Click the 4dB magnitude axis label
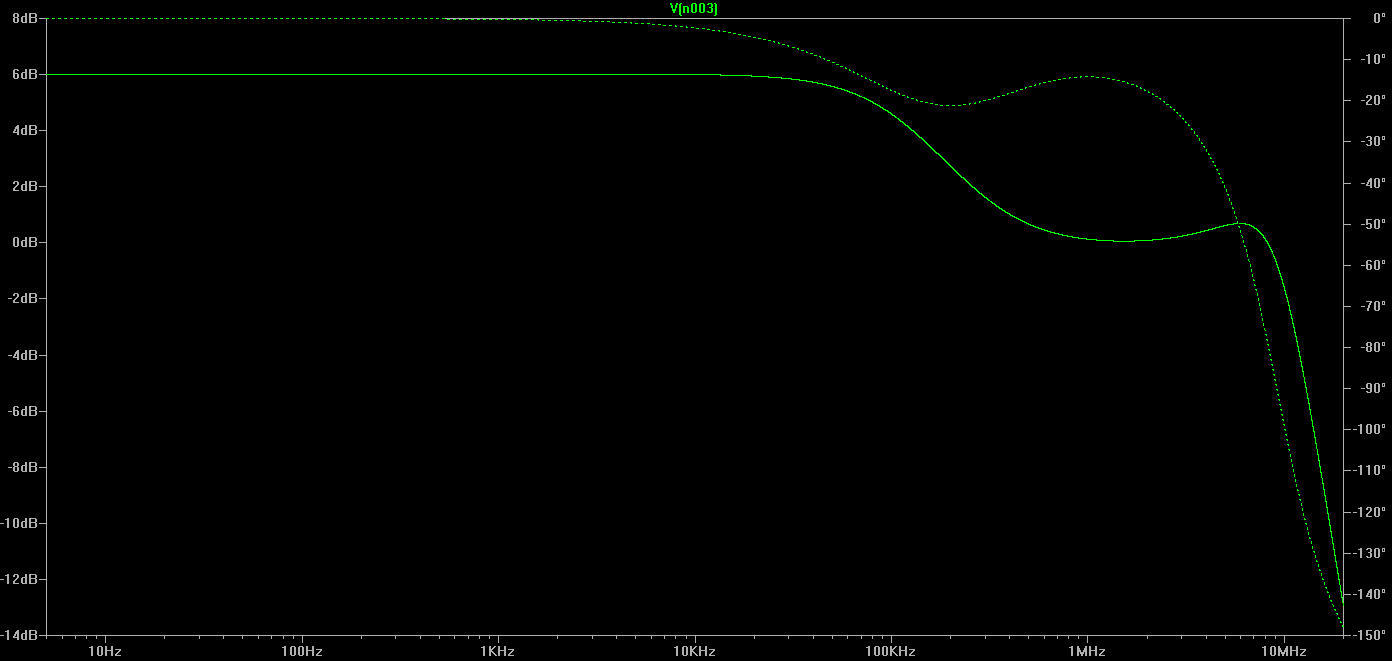 25,130
